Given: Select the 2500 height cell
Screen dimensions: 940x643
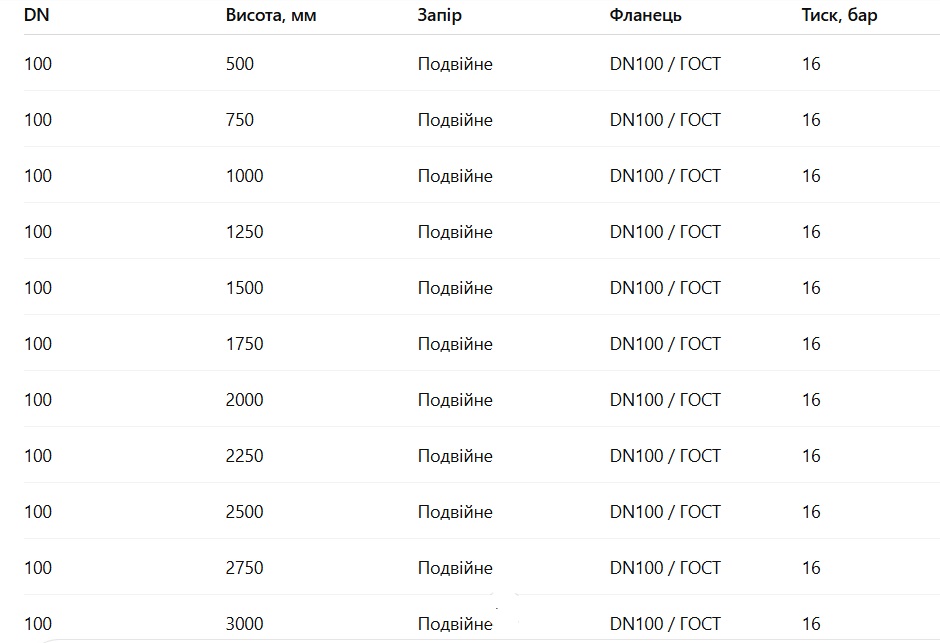Looking at the screenshot, I should pos(245,512).
